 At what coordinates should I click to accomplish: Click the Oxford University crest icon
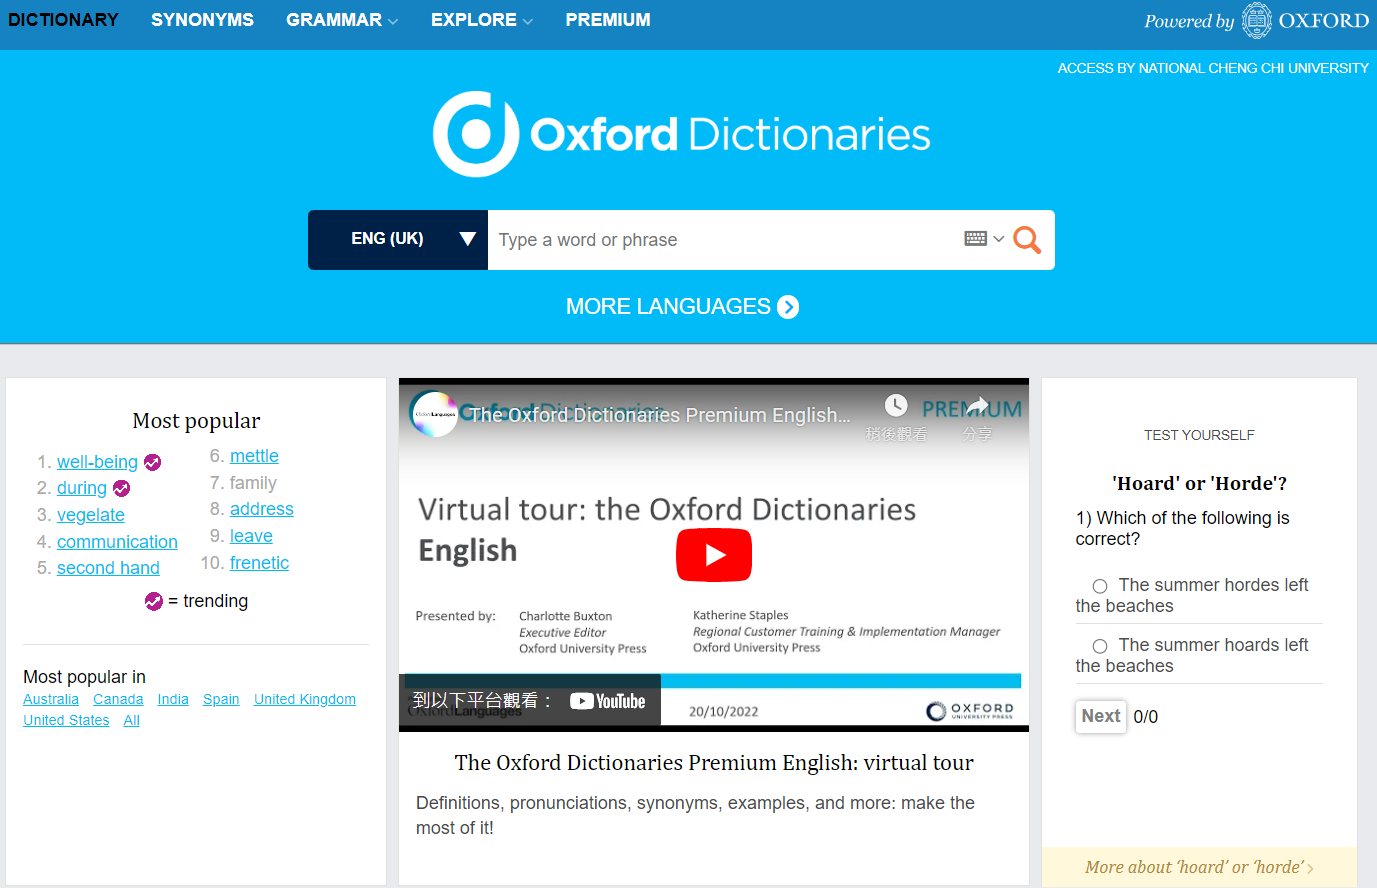pos(1256,20)
